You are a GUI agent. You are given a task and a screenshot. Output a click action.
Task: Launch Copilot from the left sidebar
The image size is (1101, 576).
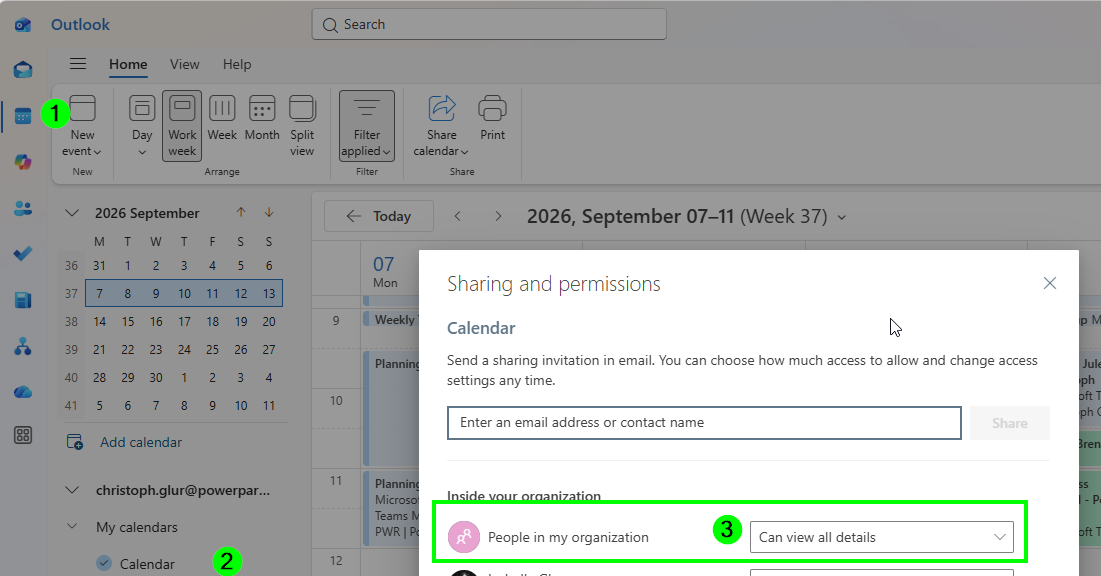tap(22, 162)
